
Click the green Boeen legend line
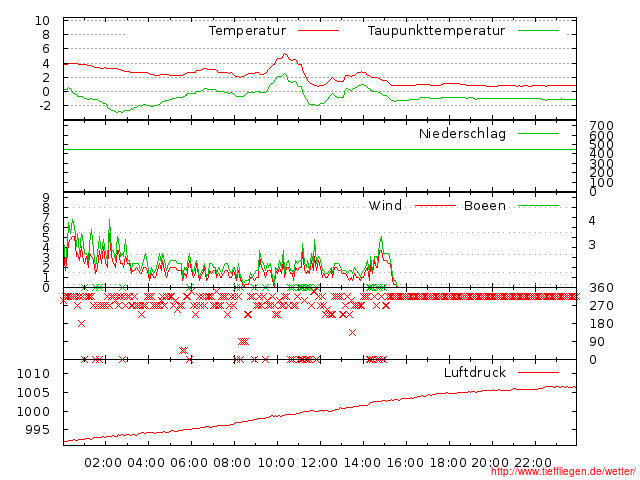pos(538,206)
